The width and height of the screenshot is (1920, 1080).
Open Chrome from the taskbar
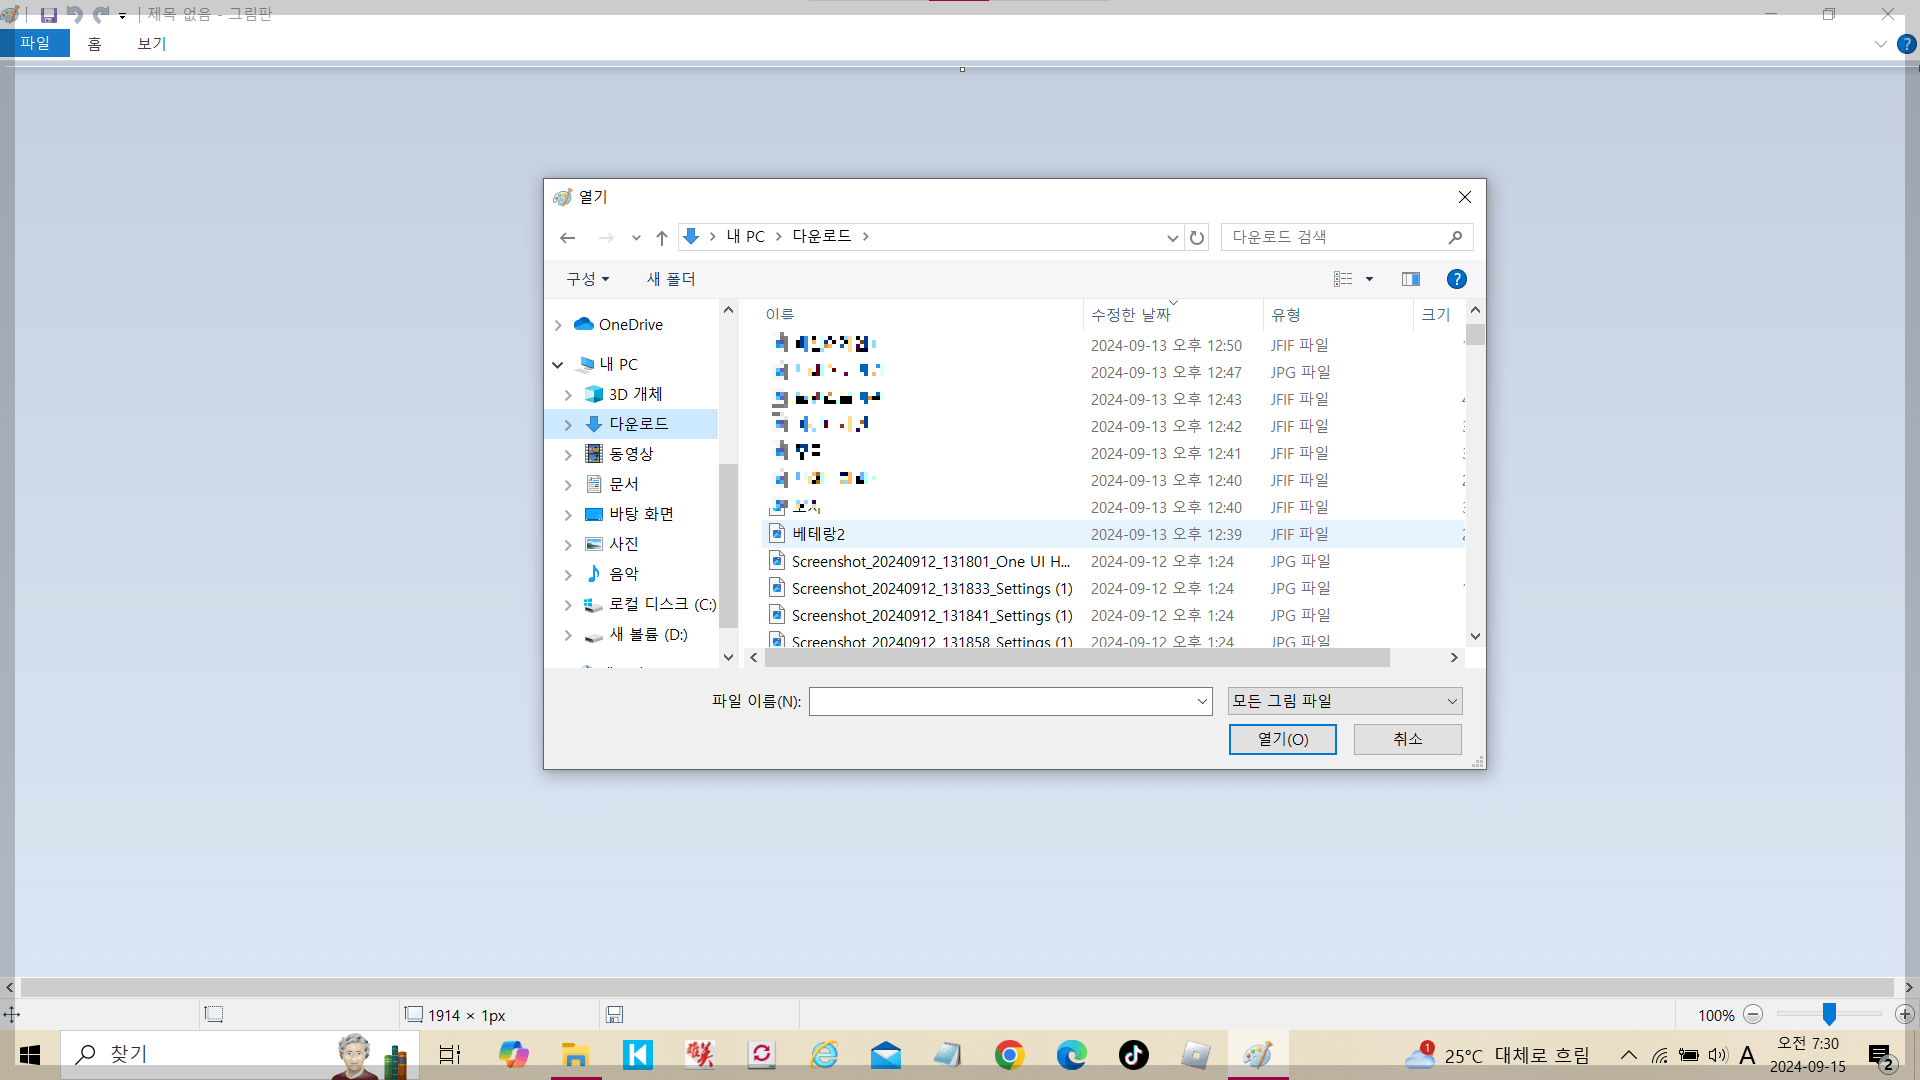tap(1009, 1054)
